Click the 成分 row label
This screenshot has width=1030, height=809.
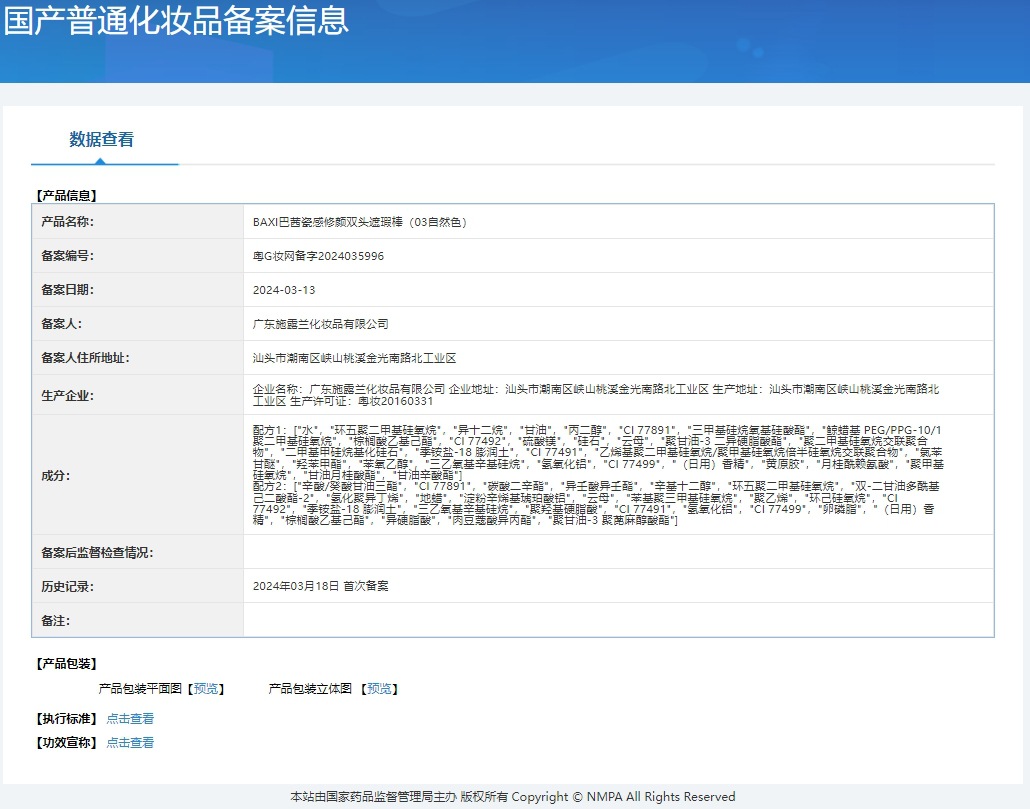56,475
